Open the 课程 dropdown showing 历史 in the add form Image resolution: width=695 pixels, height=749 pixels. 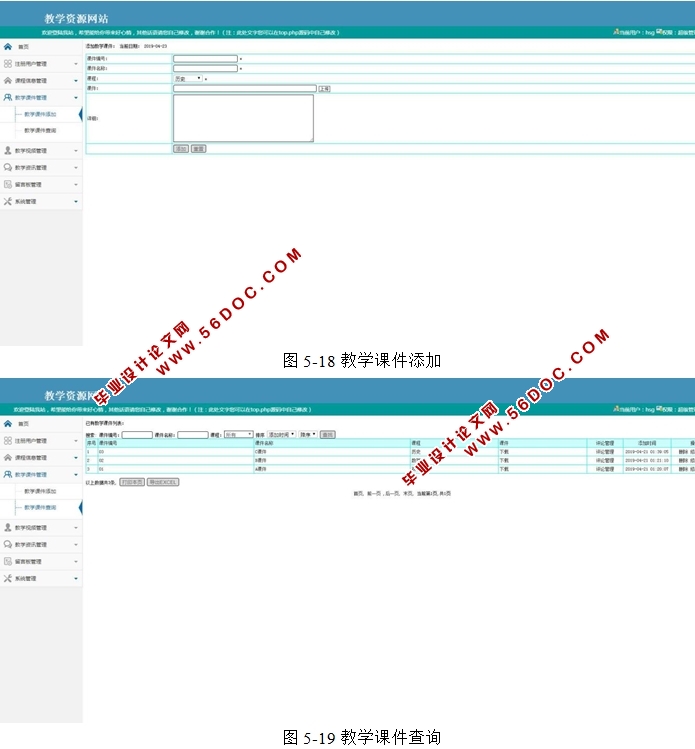click(x=187, y=78)
